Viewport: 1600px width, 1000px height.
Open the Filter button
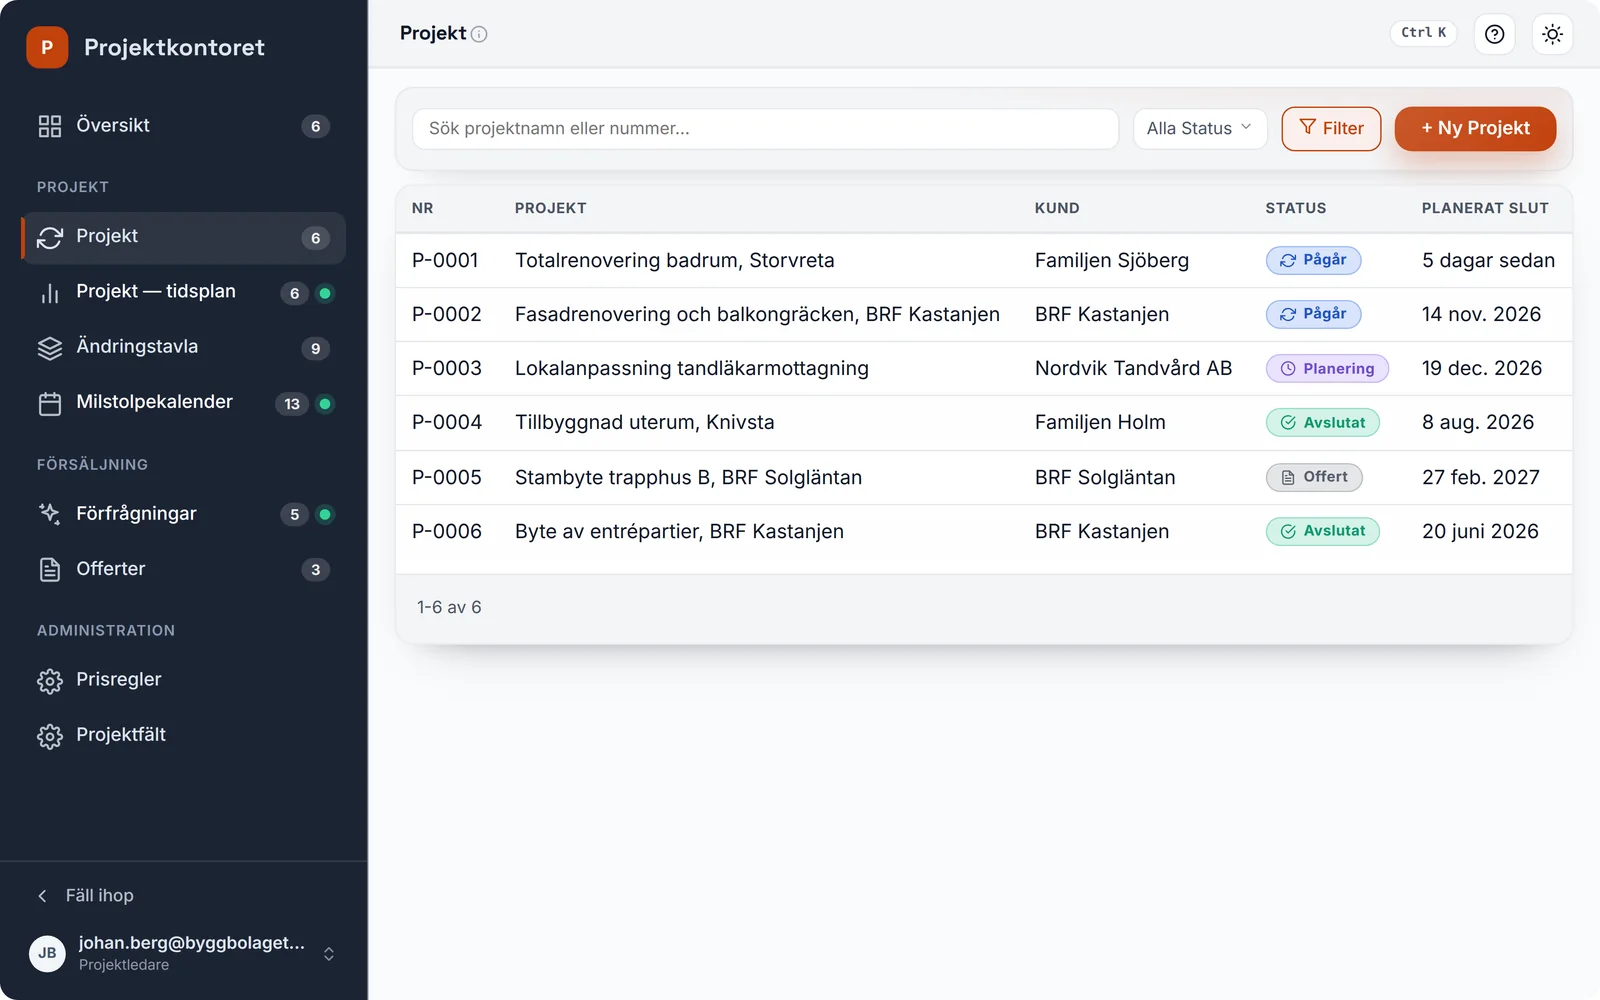pyautogui.click(x=1331, y=128)
